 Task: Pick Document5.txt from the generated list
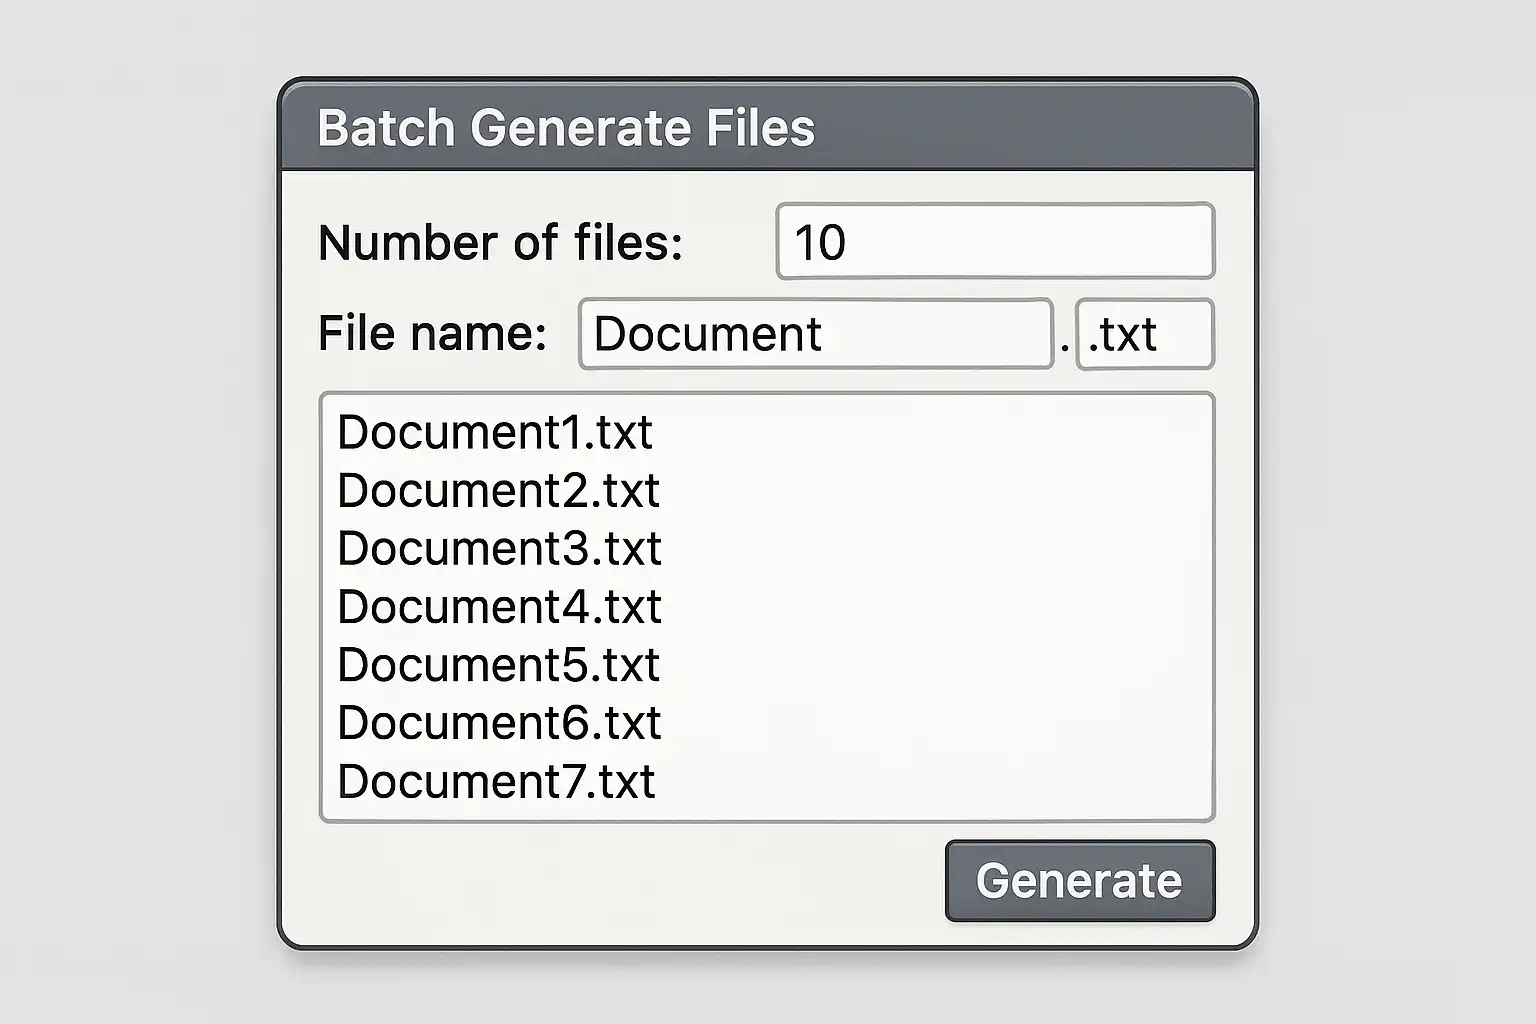click(498, 665)
